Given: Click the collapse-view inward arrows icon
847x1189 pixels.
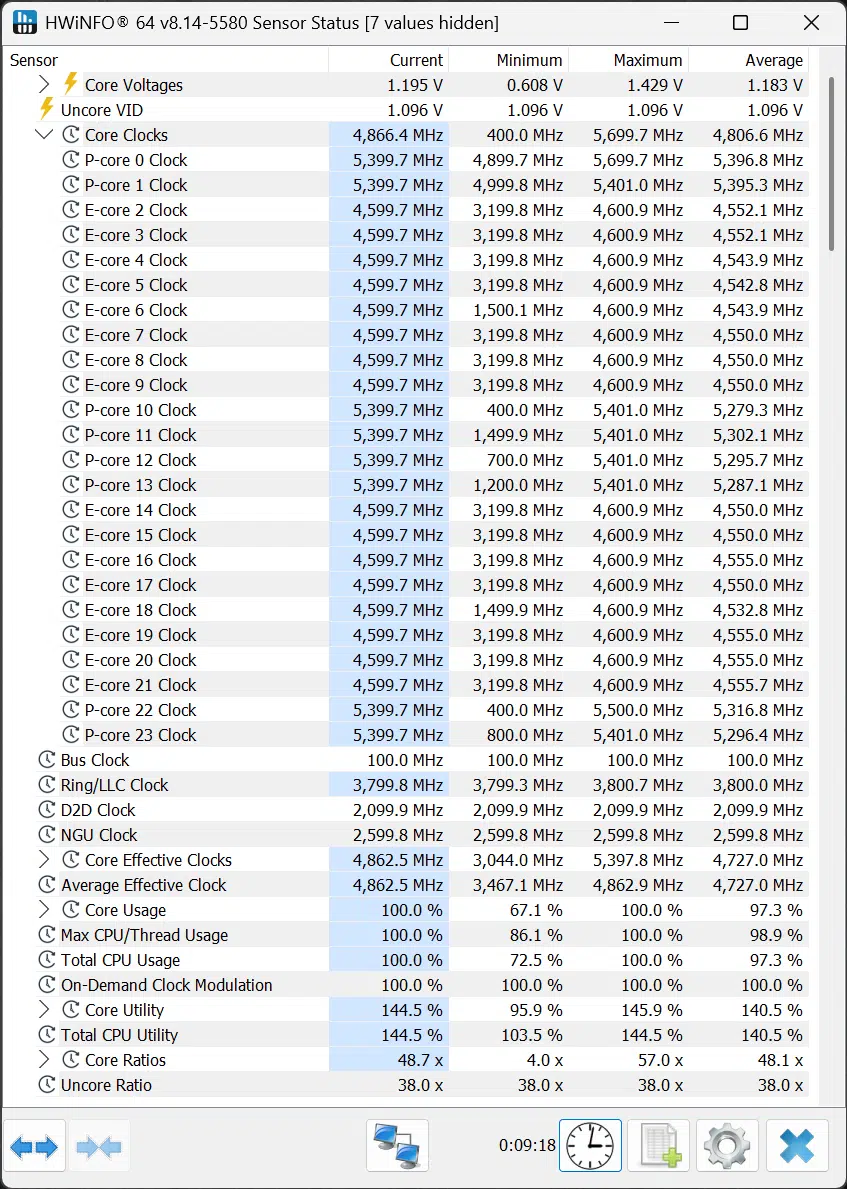Looking at the screenshot, I should 99,1146.
